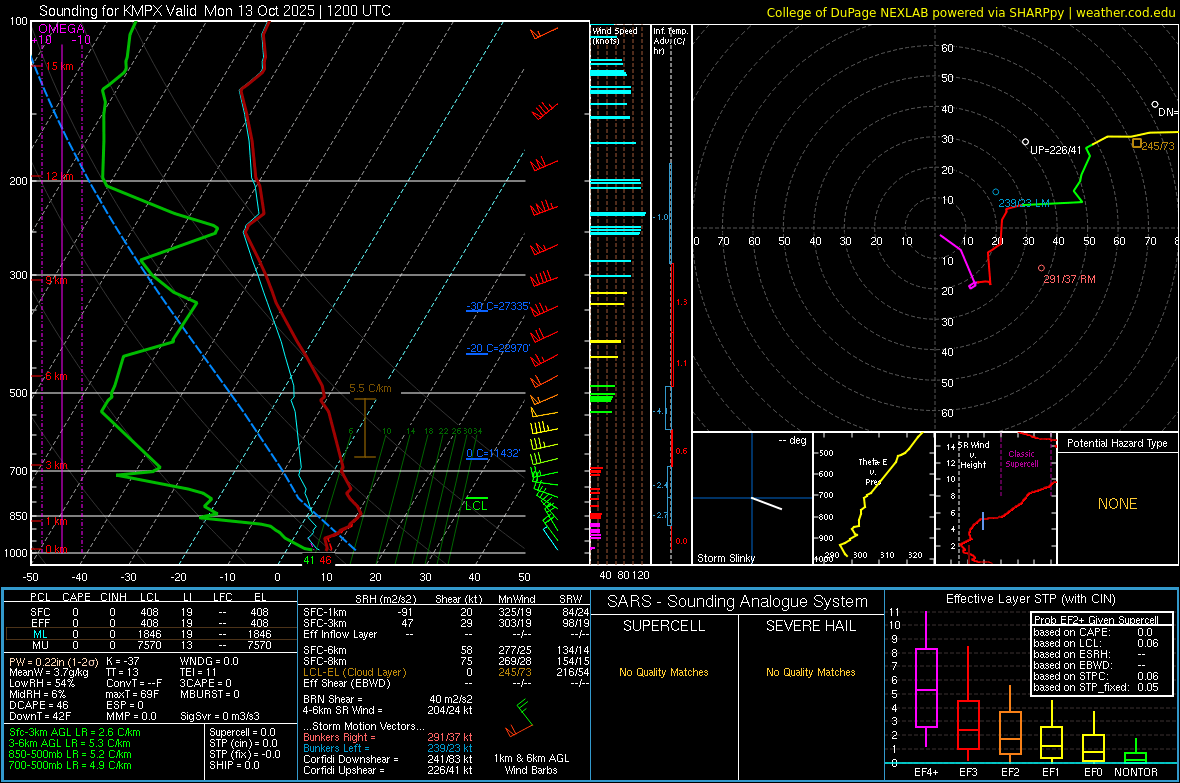Click the 'K = -37' index value
The image size is (1180, 783).
coord(123,661)
